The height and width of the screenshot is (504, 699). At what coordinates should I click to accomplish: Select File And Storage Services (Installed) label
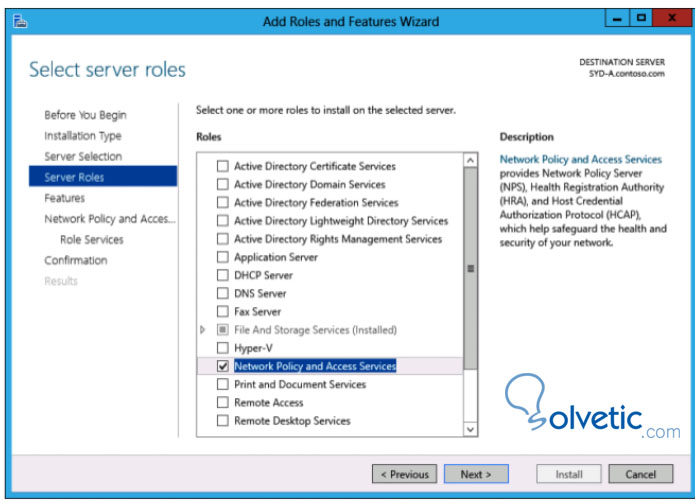(316, 330)
